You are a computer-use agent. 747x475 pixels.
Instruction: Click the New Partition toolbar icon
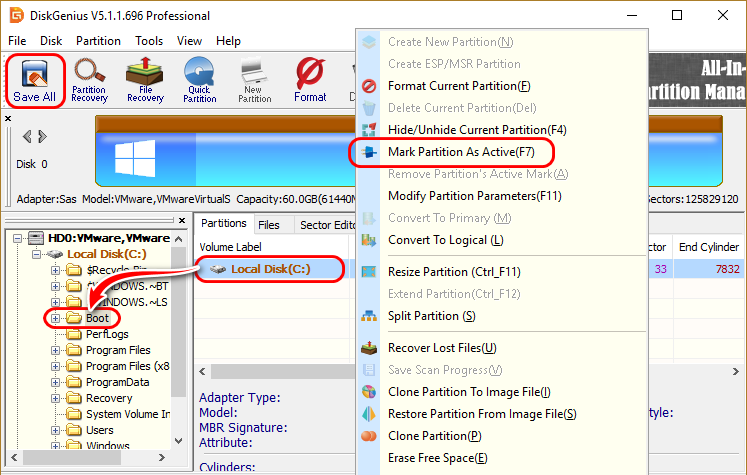click(x=254, y=81)
